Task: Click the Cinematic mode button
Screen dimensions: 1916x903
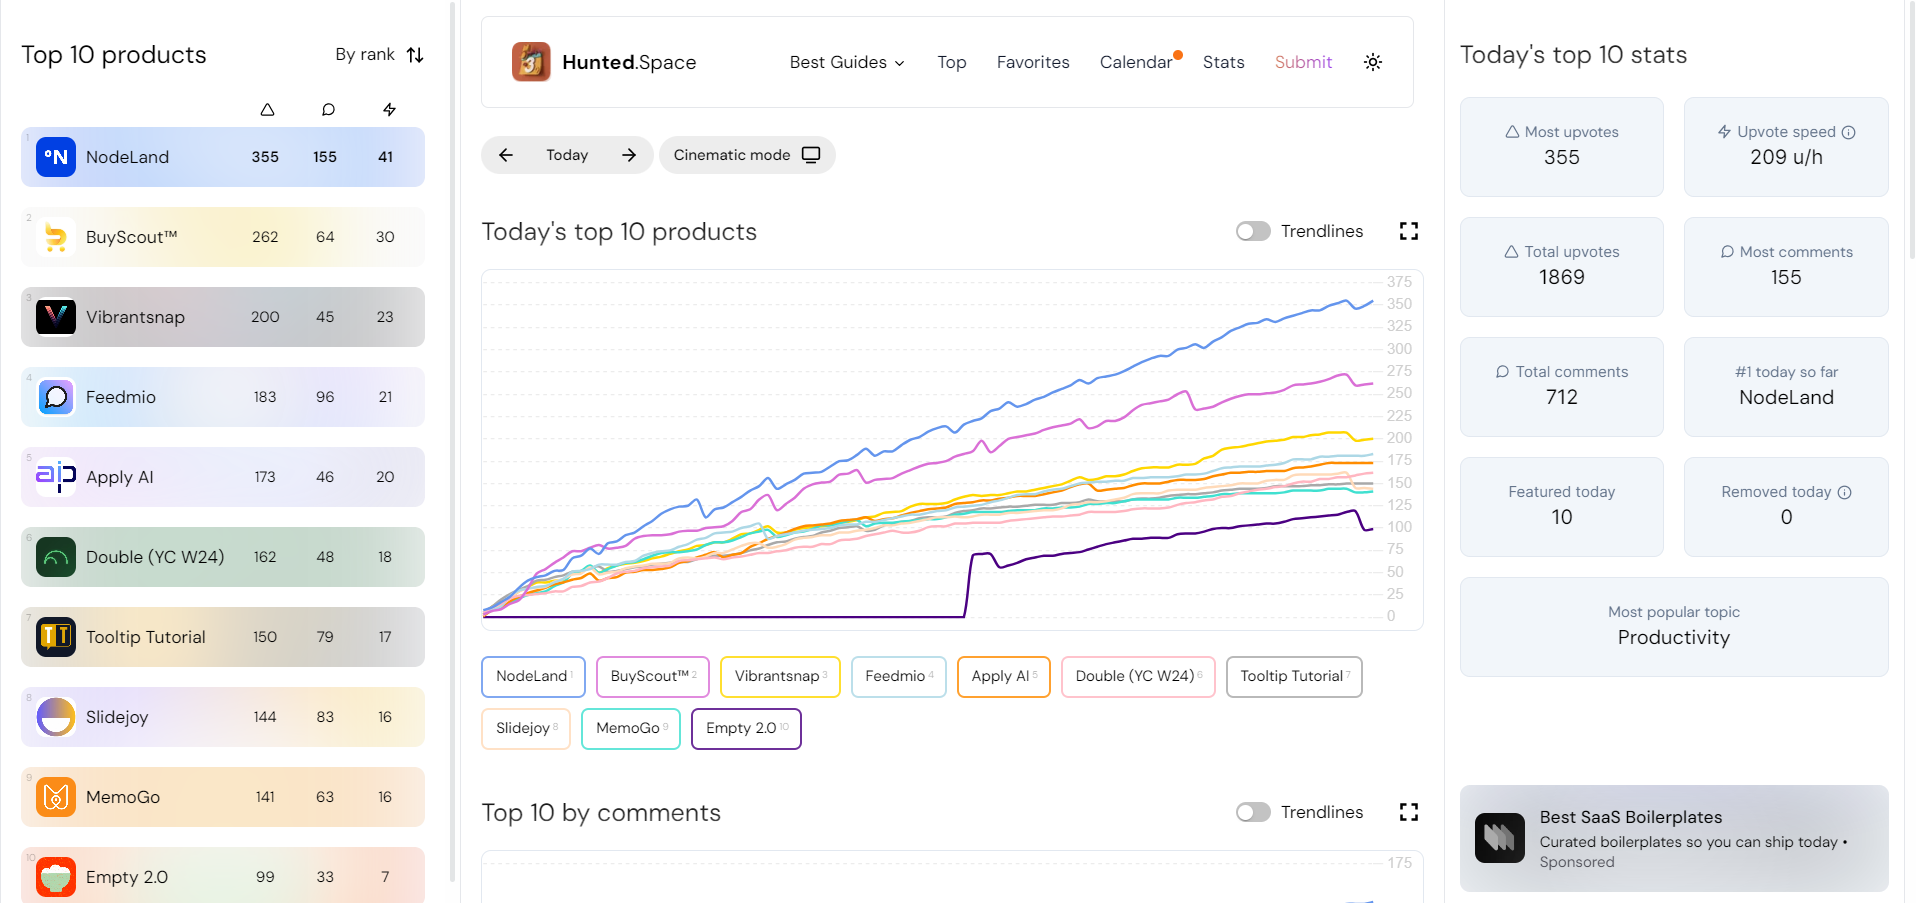Action: point(747,155)
